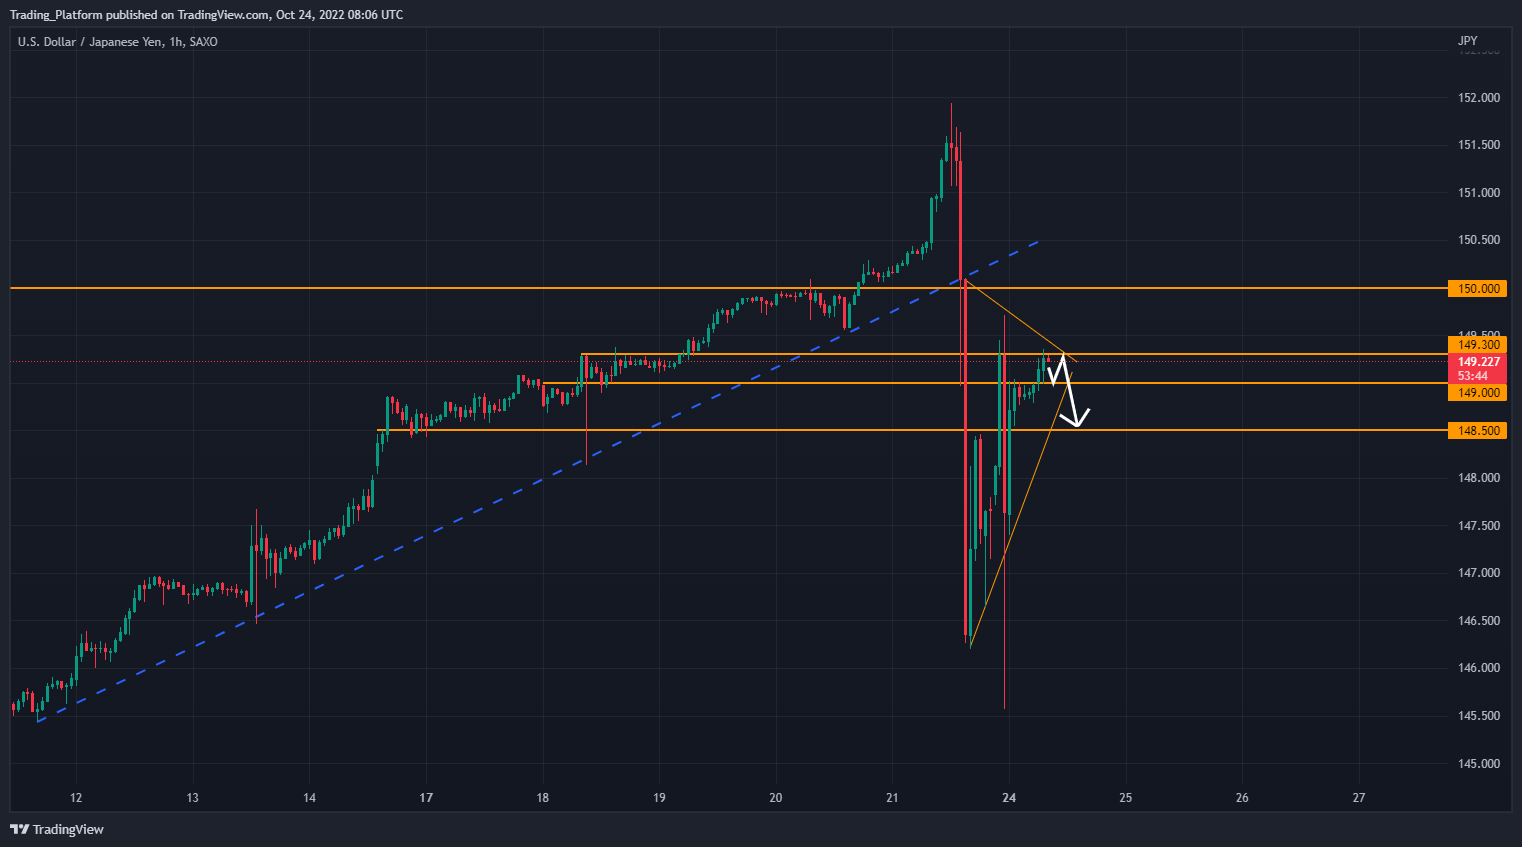Screen dimensions: 1522x847
Task: Click the 150.500 price axis value
Action: click(x=1479, y=240)
